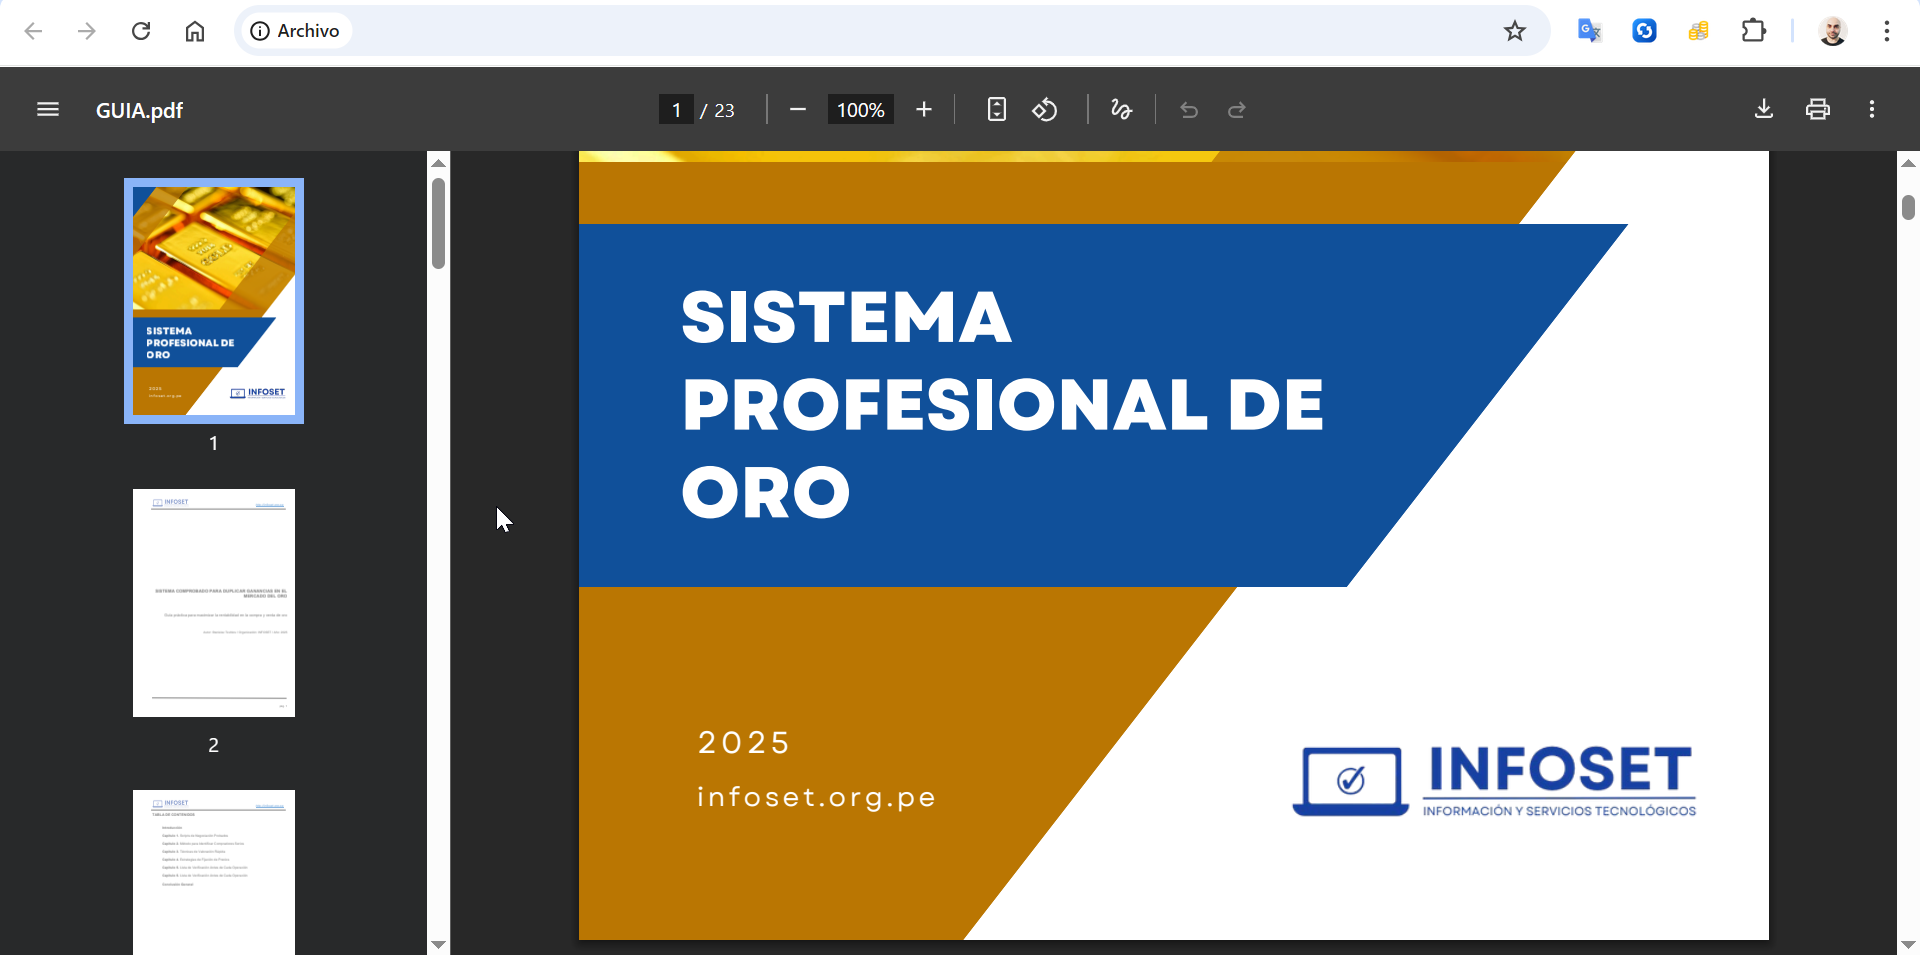Print the PDF document
This screenshot has width=1920, height=955.
pos(1818,109)
